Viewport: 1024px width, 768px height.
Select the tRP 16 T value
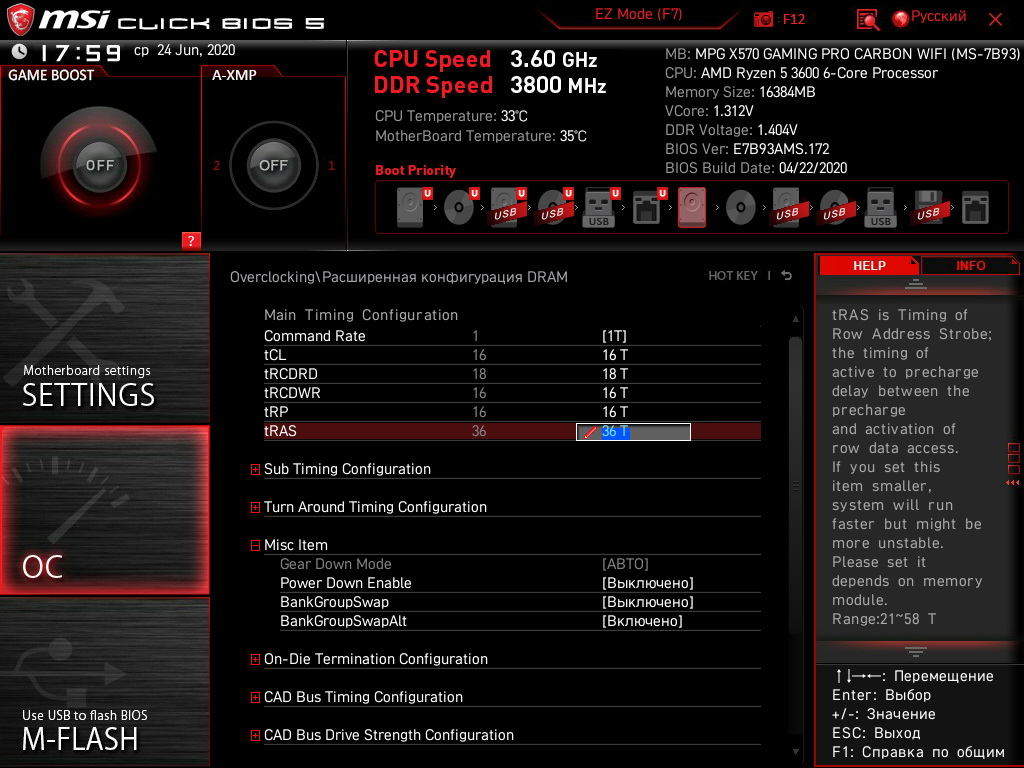(x=615, y=411)
